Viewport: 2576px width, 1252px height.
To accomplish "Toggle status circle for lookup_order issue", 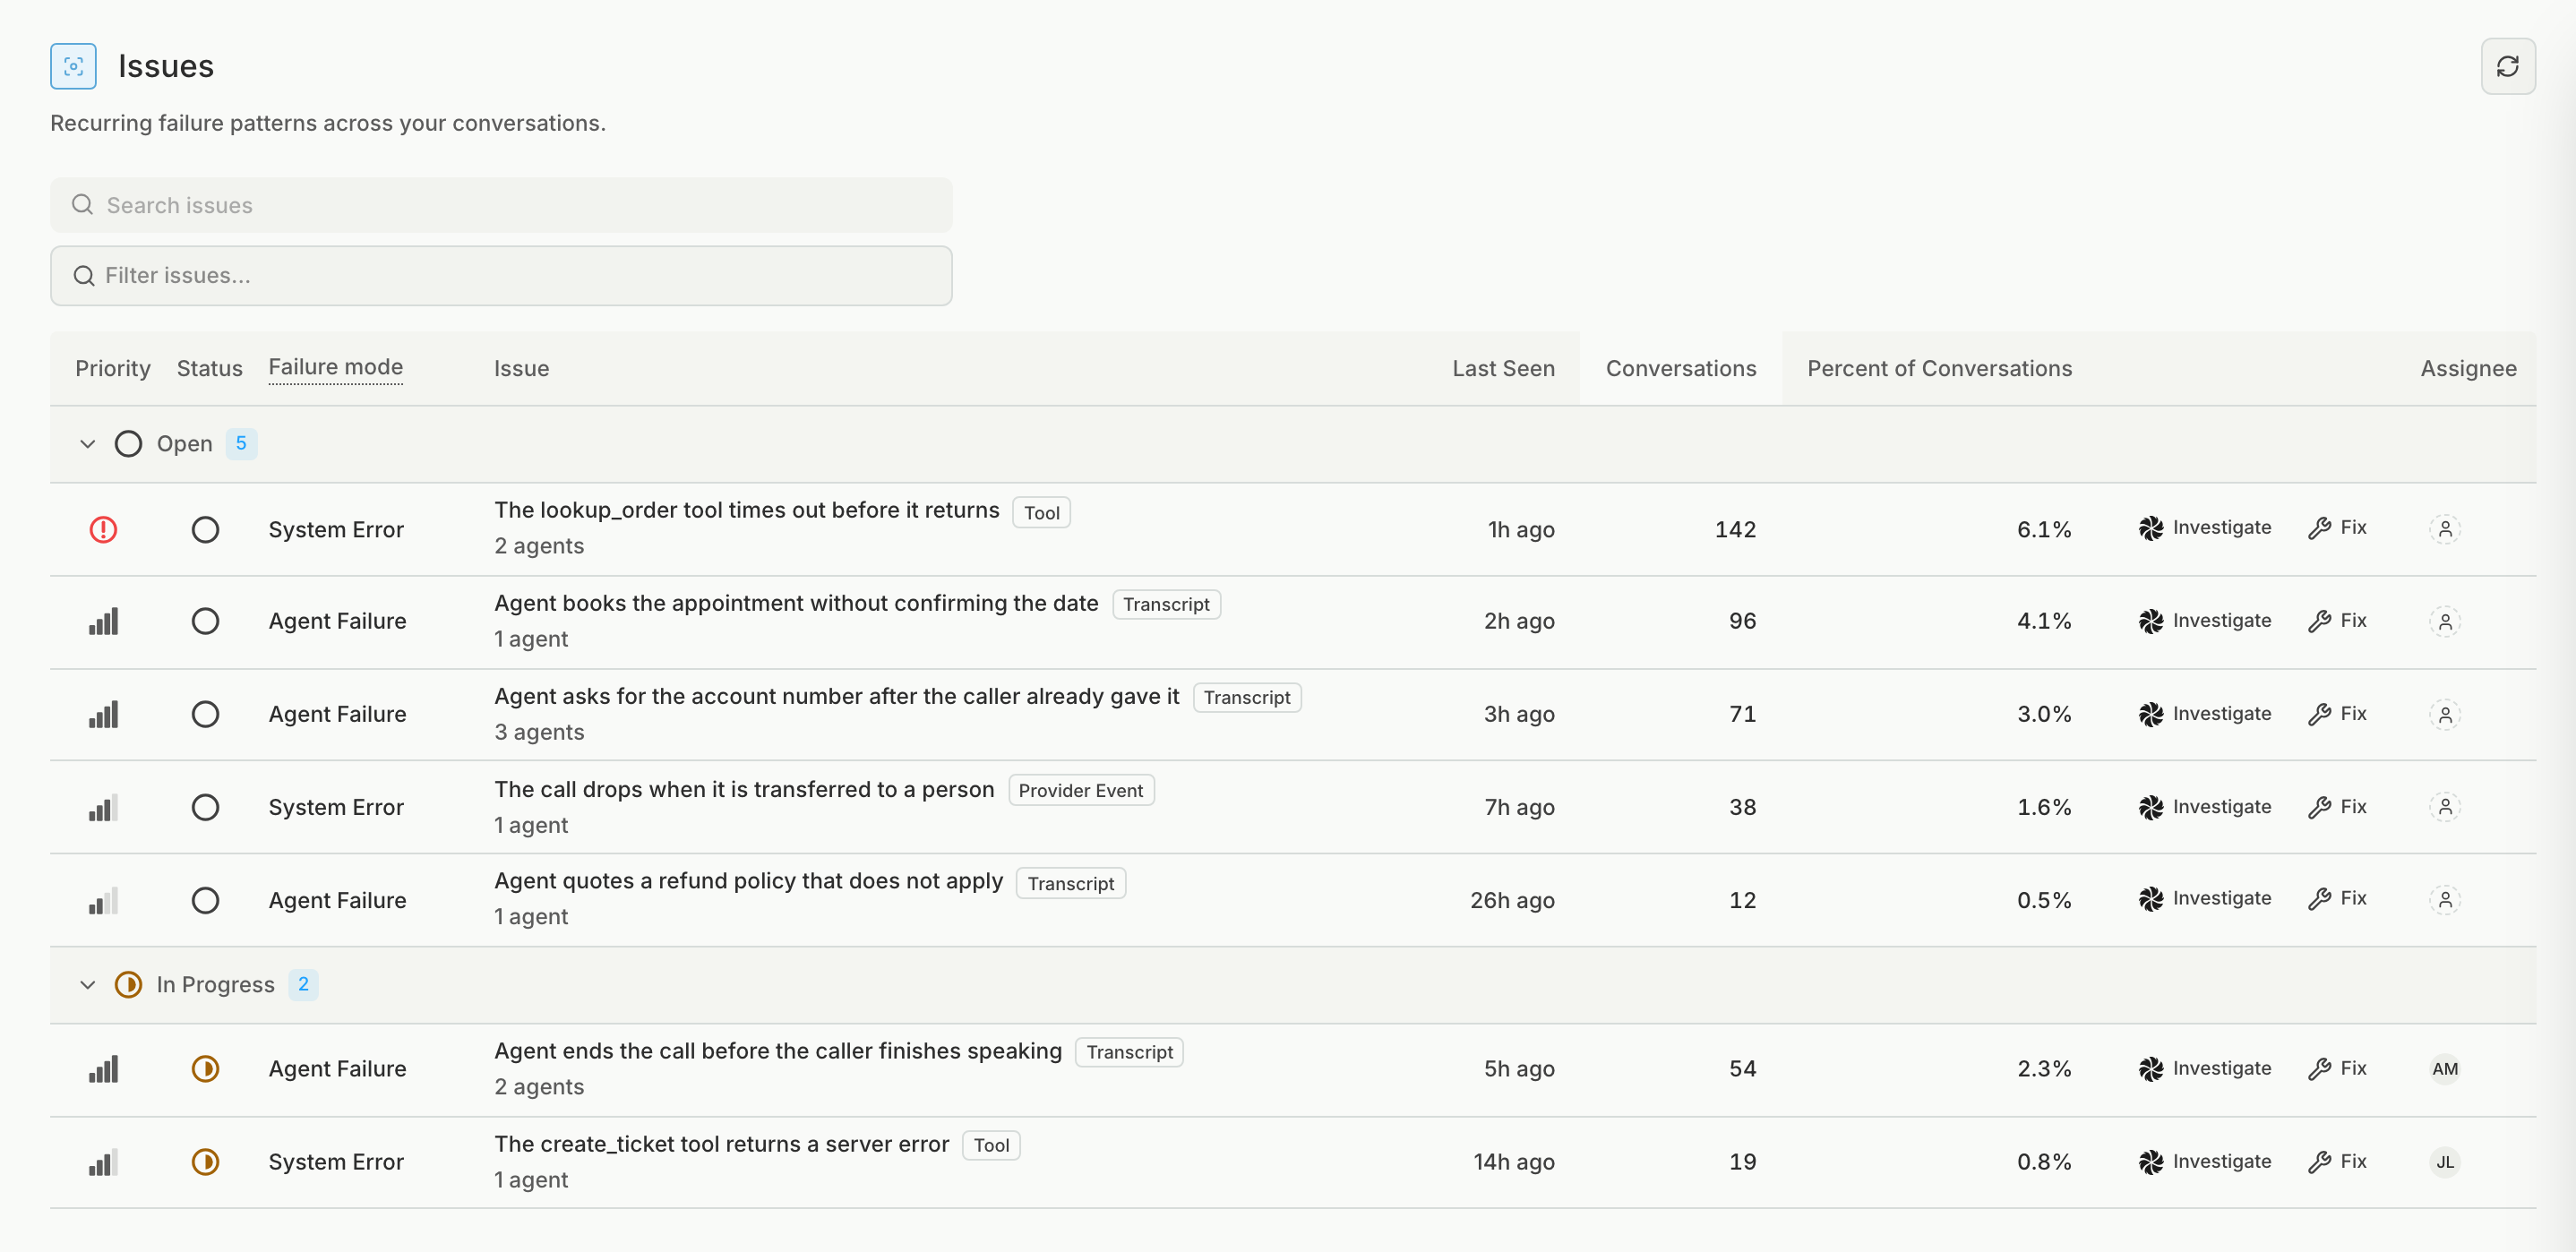I will pos(205,529).
